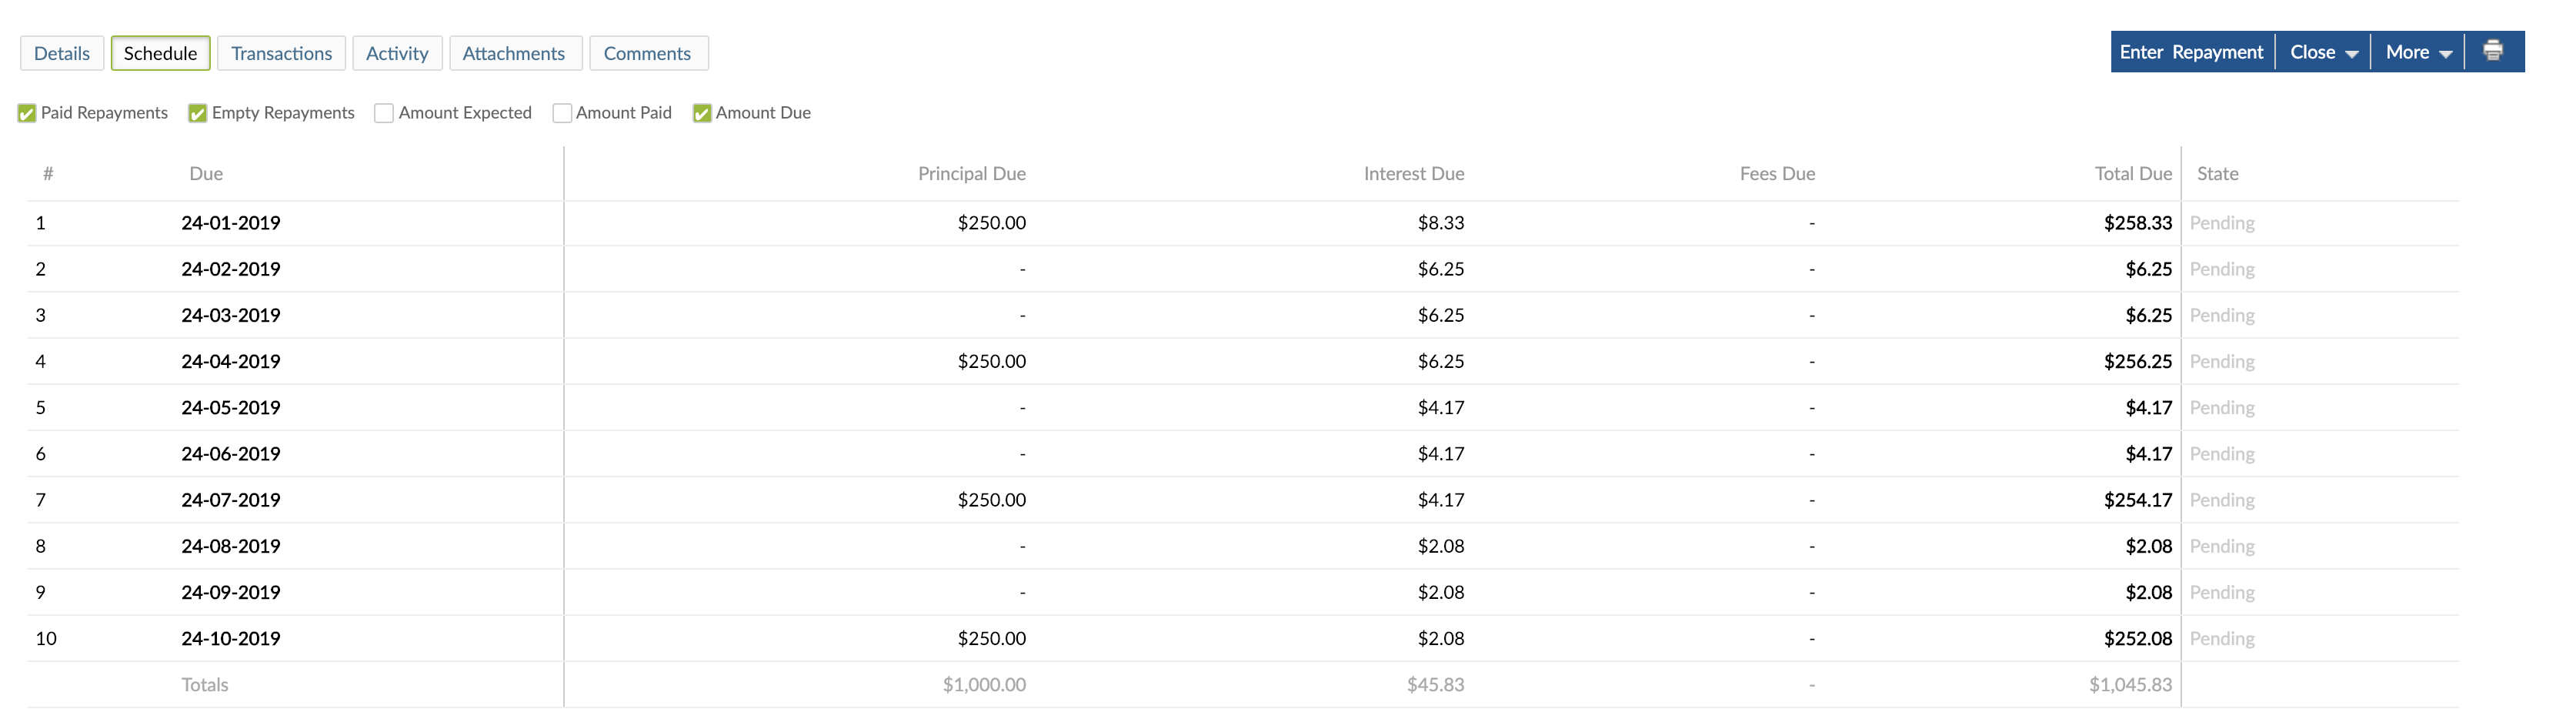This screenshot has width=2576, height=719.
Task: Enable the Amount Expected checkbox
Action: pyautogui.click(x=383, y=113)
